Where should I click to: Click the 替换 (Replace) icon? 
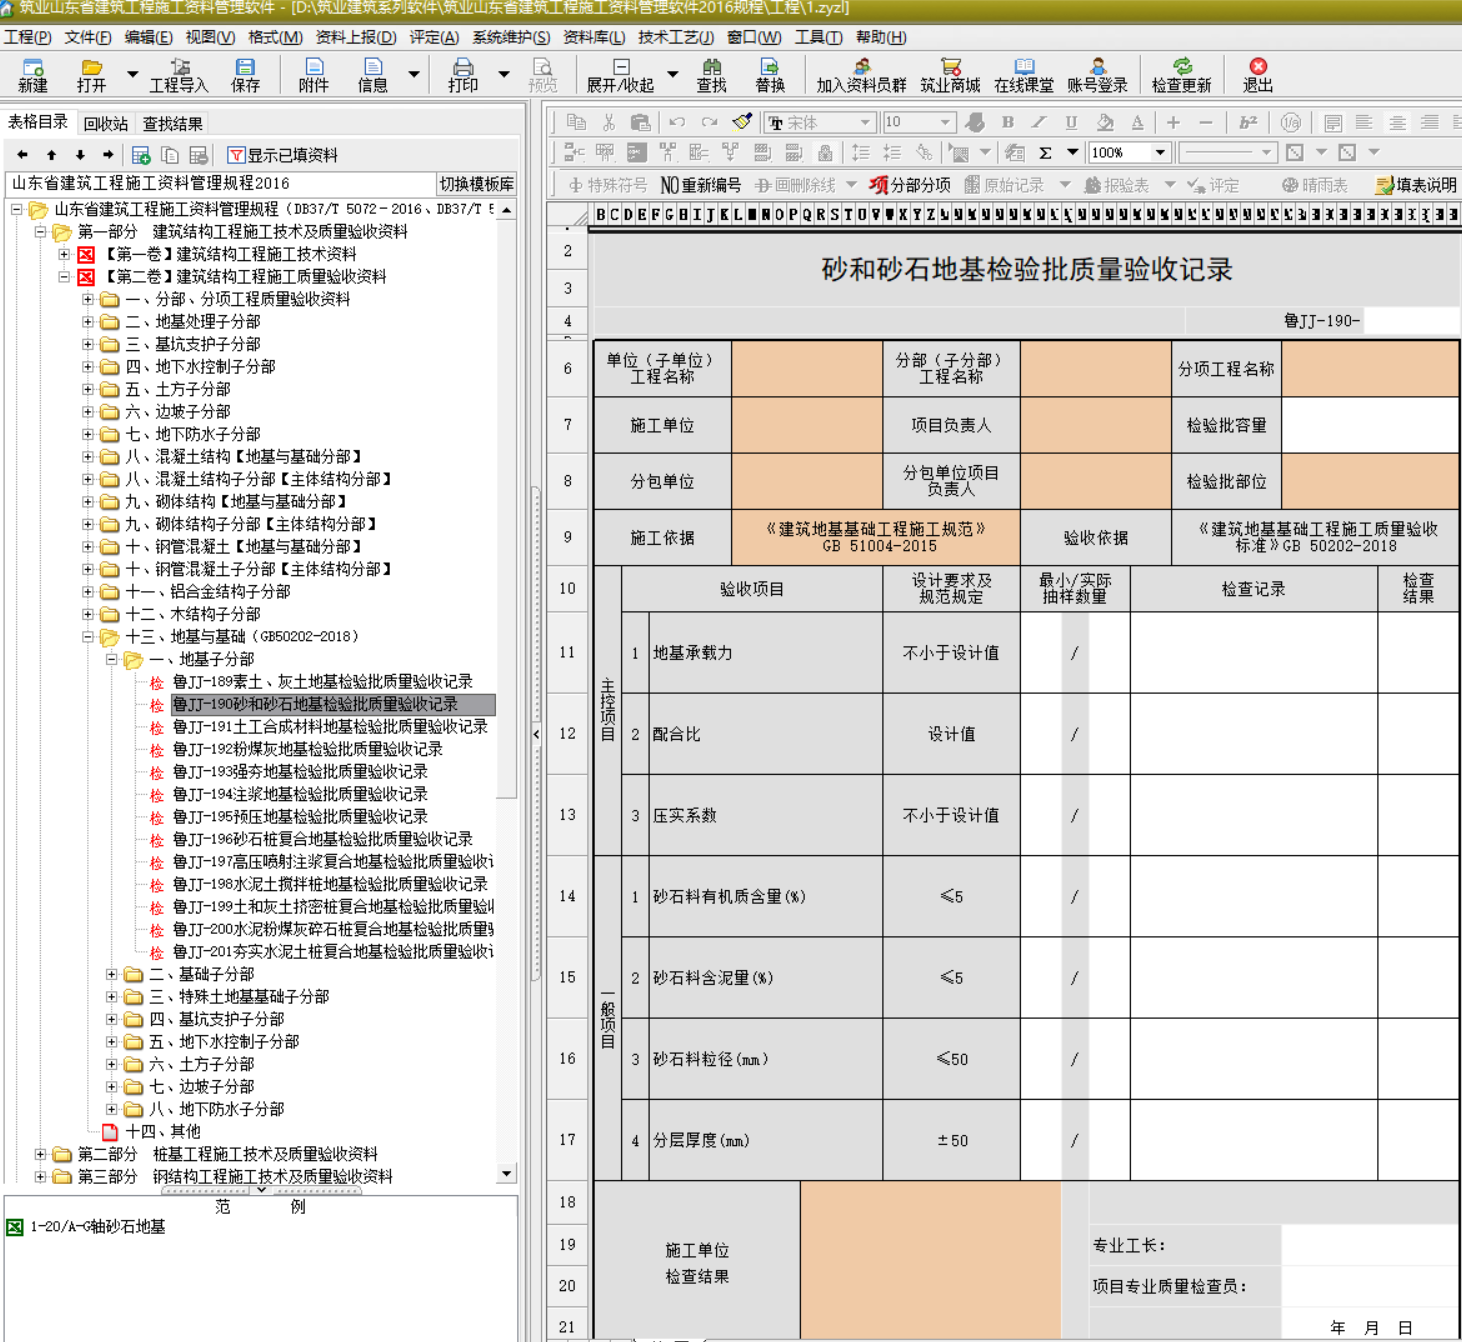[770, 75]
